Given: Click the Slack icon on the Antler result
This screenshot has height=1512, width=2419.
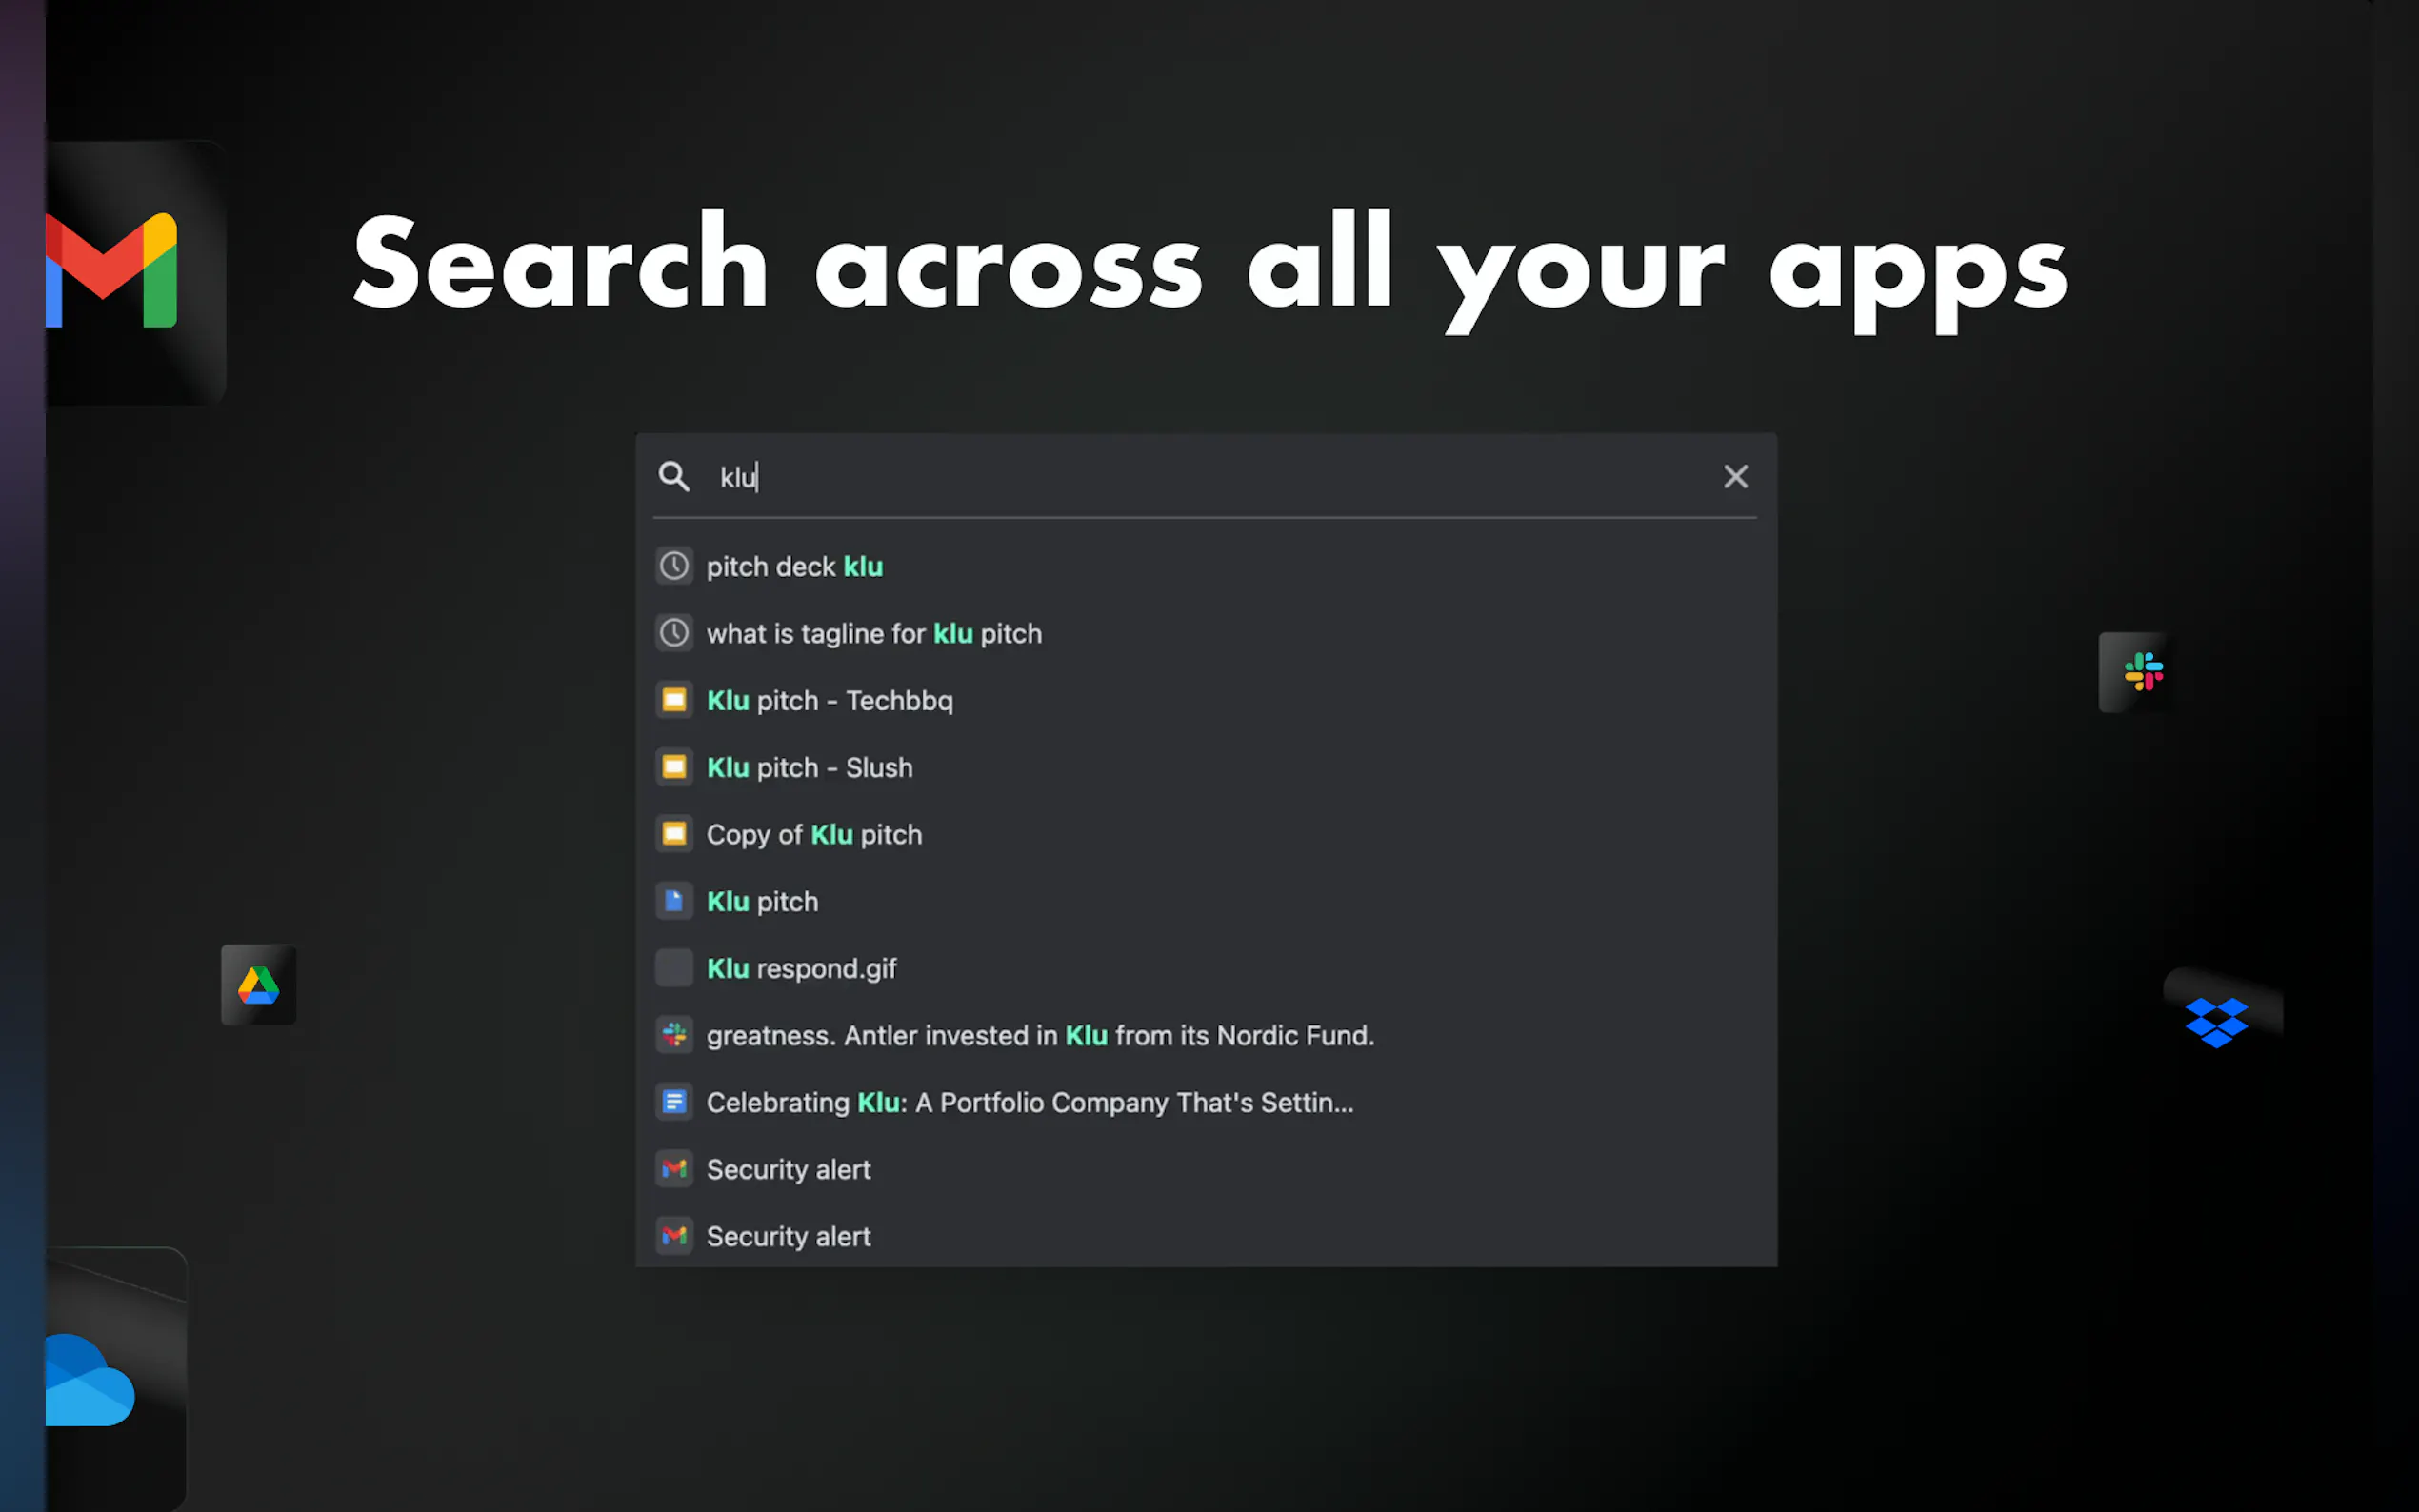Looking at the screenshot, I should click(x=674, y=1035).
